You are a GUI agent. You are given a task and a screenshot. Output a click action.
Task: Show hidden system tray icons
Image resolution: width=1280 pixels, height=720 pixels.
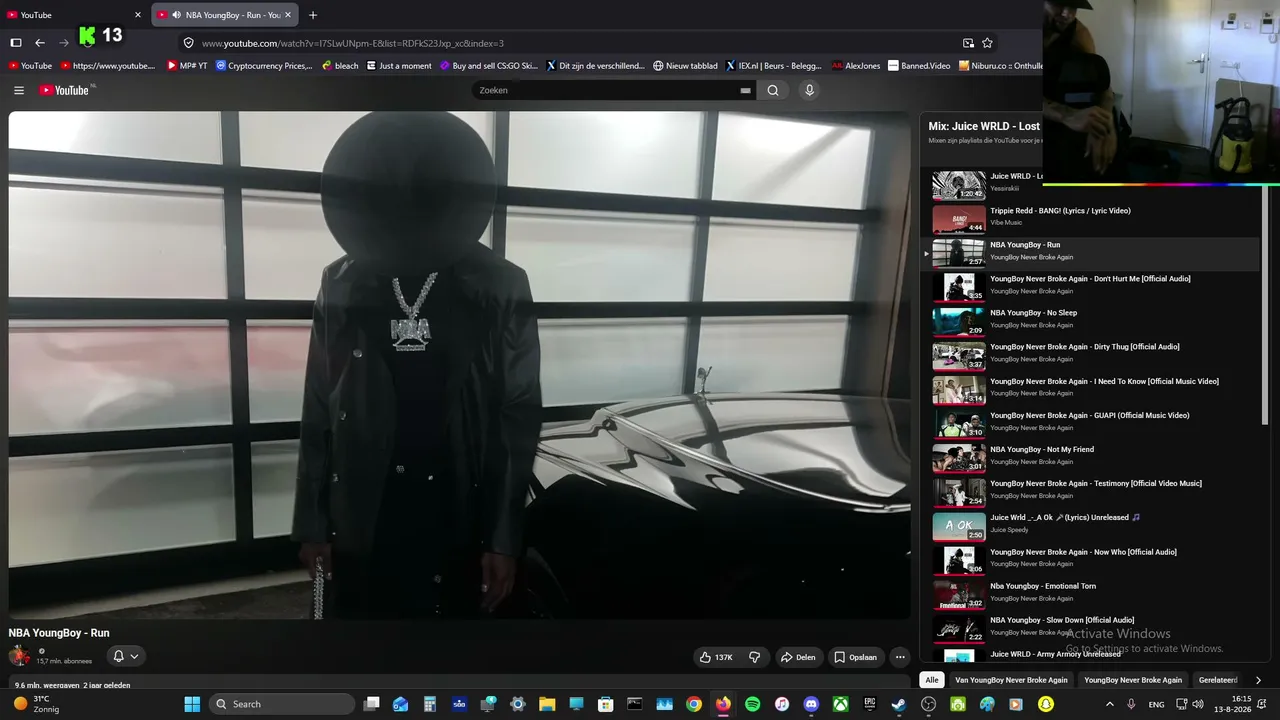[1109, 704]
